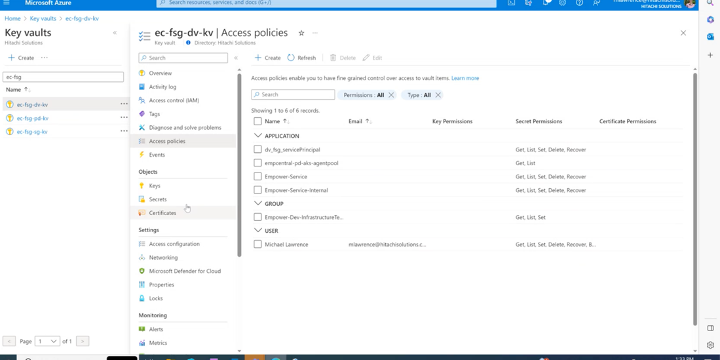
Task: Open ec-fsg-pd-kv key vault
Action: tap(33, 118)
